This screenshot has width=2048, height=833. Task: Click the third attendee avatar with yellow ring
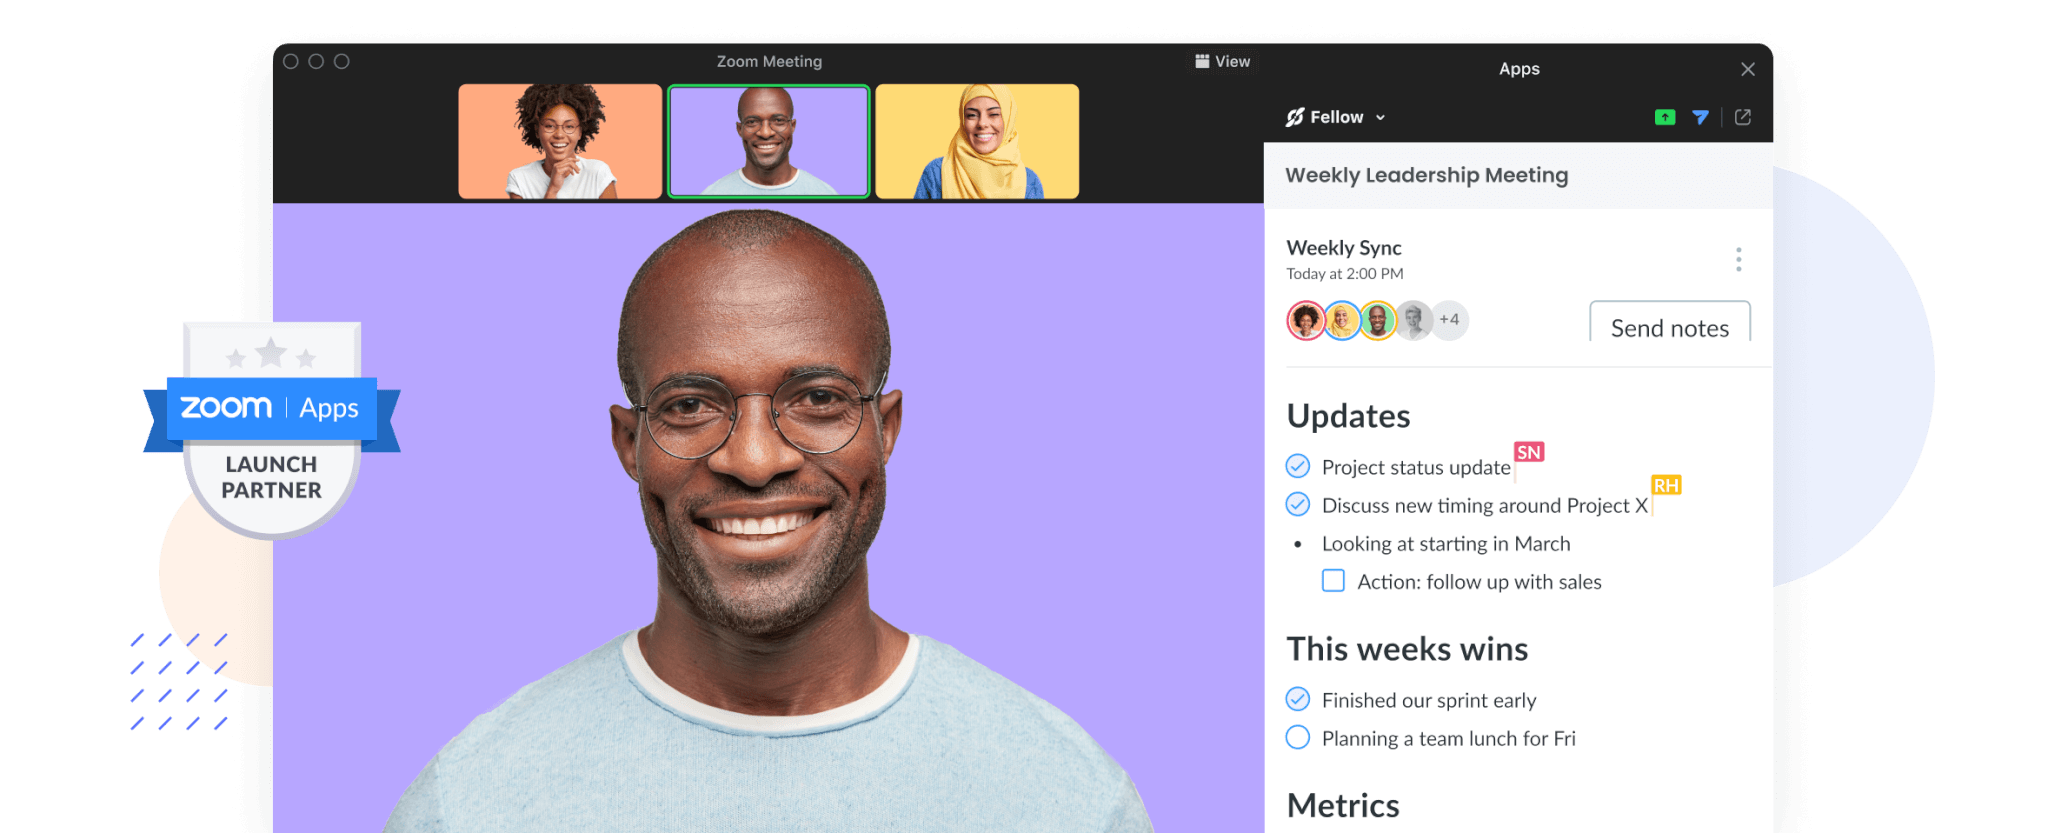(1378, 320)
